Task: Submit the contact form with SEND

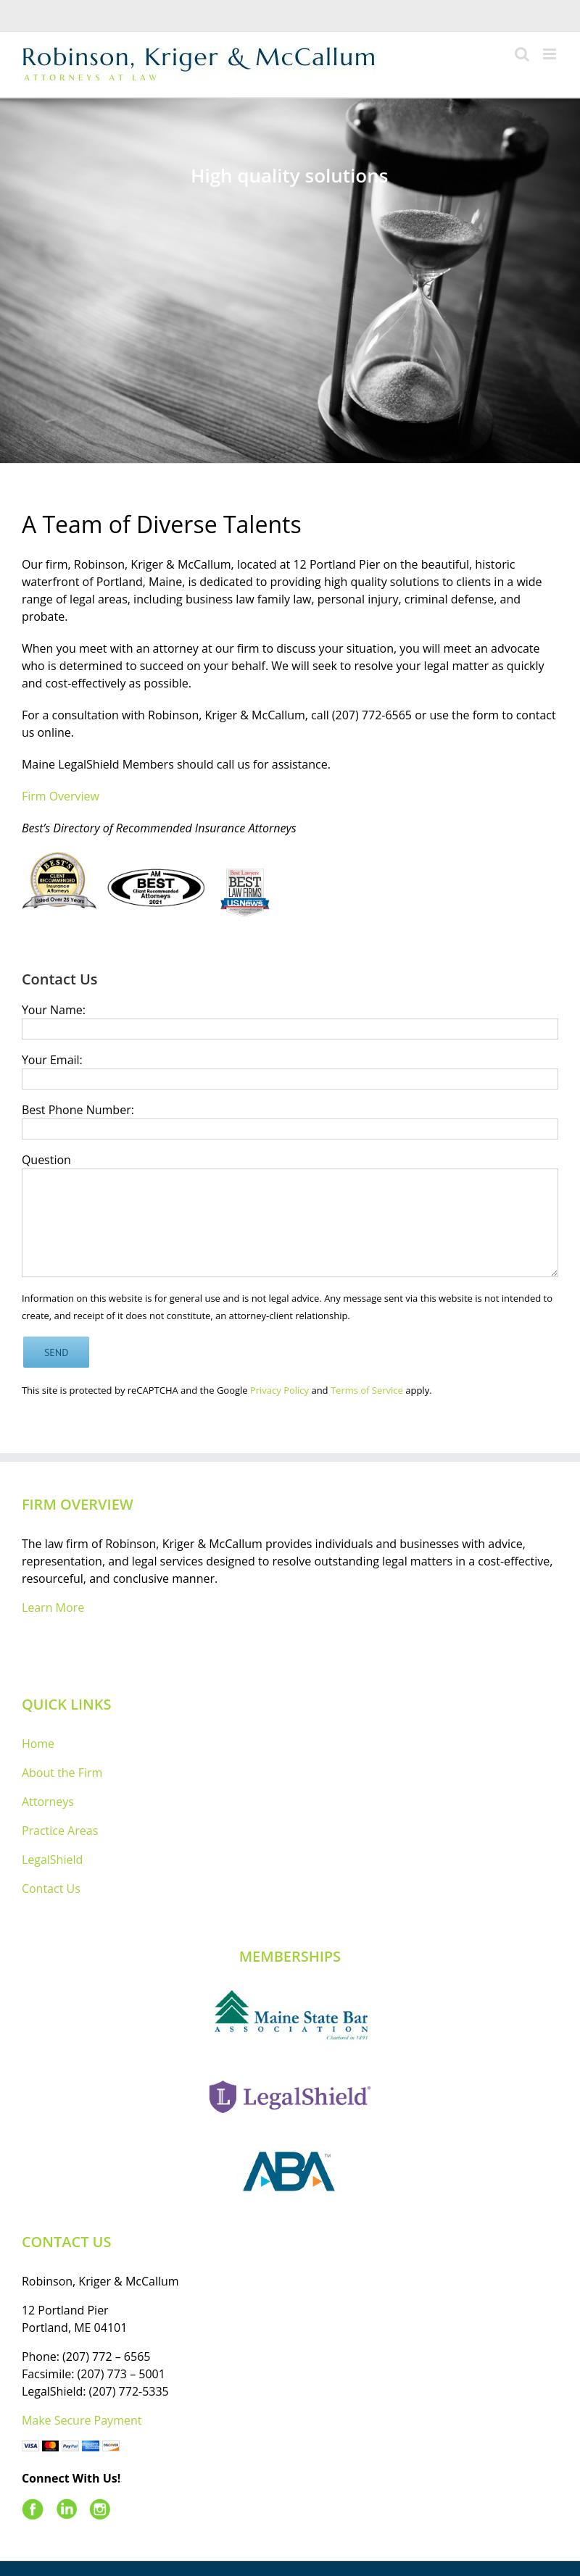Action: pos(56,1352)
